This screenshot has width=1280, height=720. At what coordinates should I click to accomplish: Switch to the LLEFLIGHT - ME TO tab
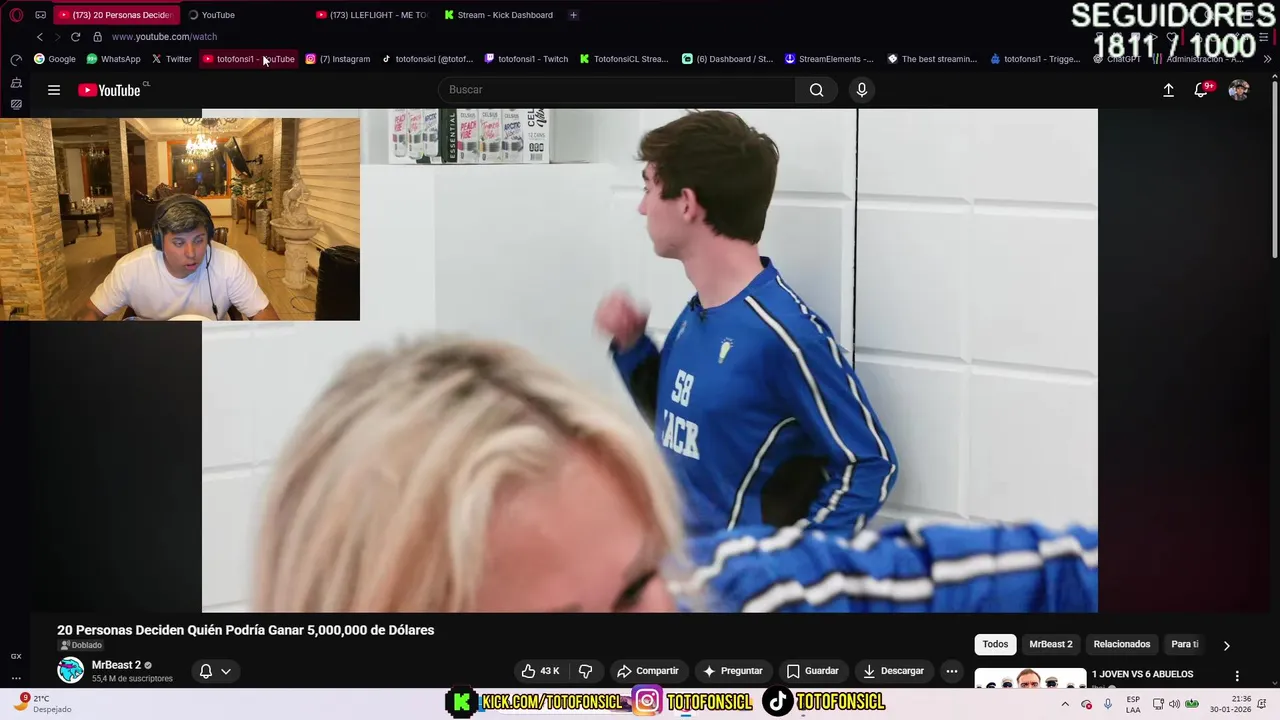coord(372,15)
